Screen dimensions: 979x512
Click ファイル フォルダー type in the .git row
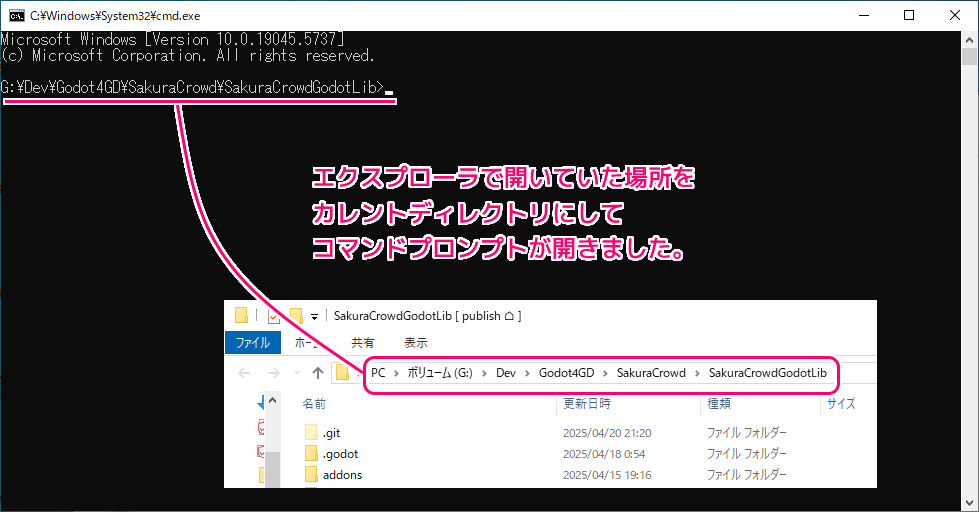pyautogui.click(x=746, y=433)
